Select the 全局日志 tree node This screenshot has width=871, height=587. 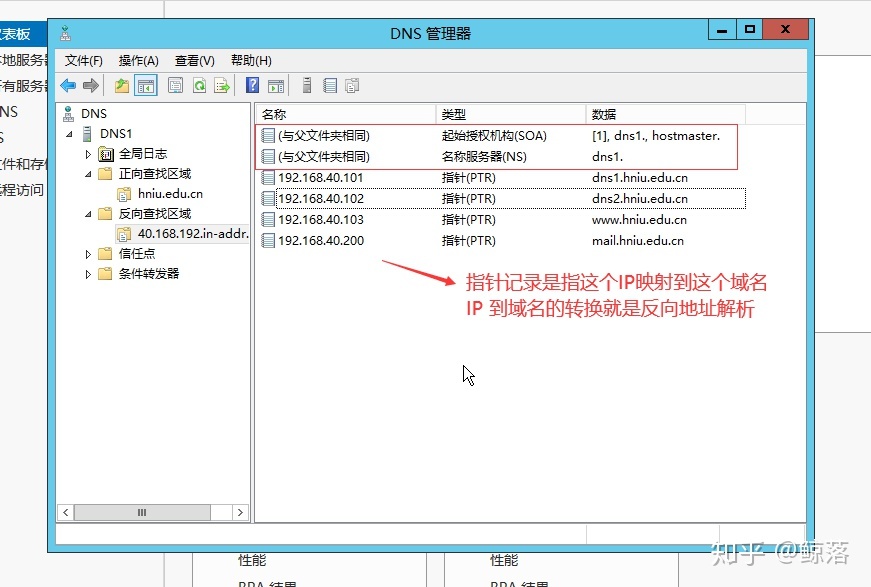(x=143, y=153)
